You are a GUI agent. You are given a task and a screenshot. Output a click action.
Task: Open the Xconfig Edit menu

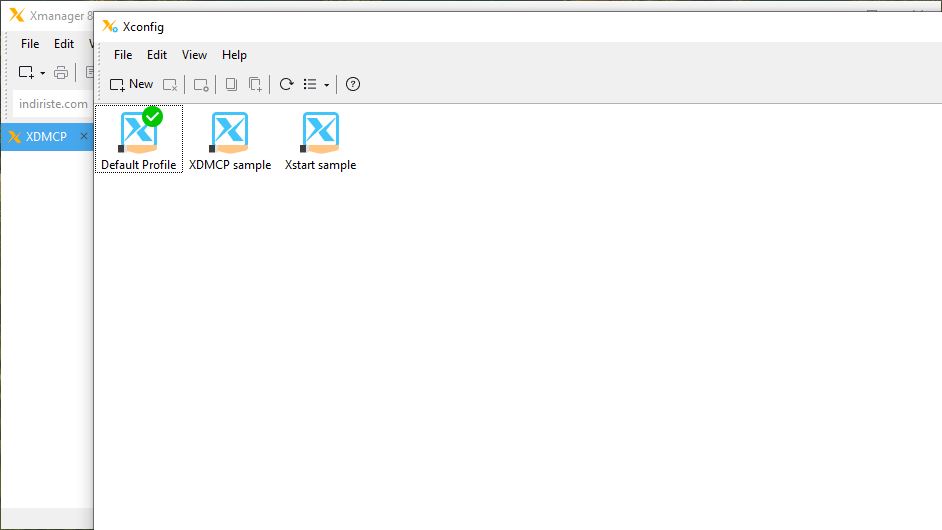pos(157,55)
